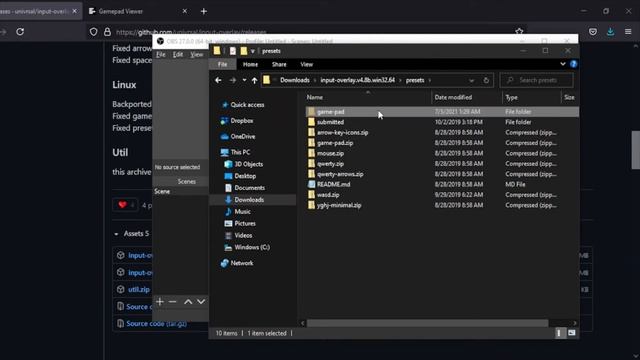Go forward in File Explorer
This screenshot has height=360, width=640.
pyautogui.click(x=233, y=80)
